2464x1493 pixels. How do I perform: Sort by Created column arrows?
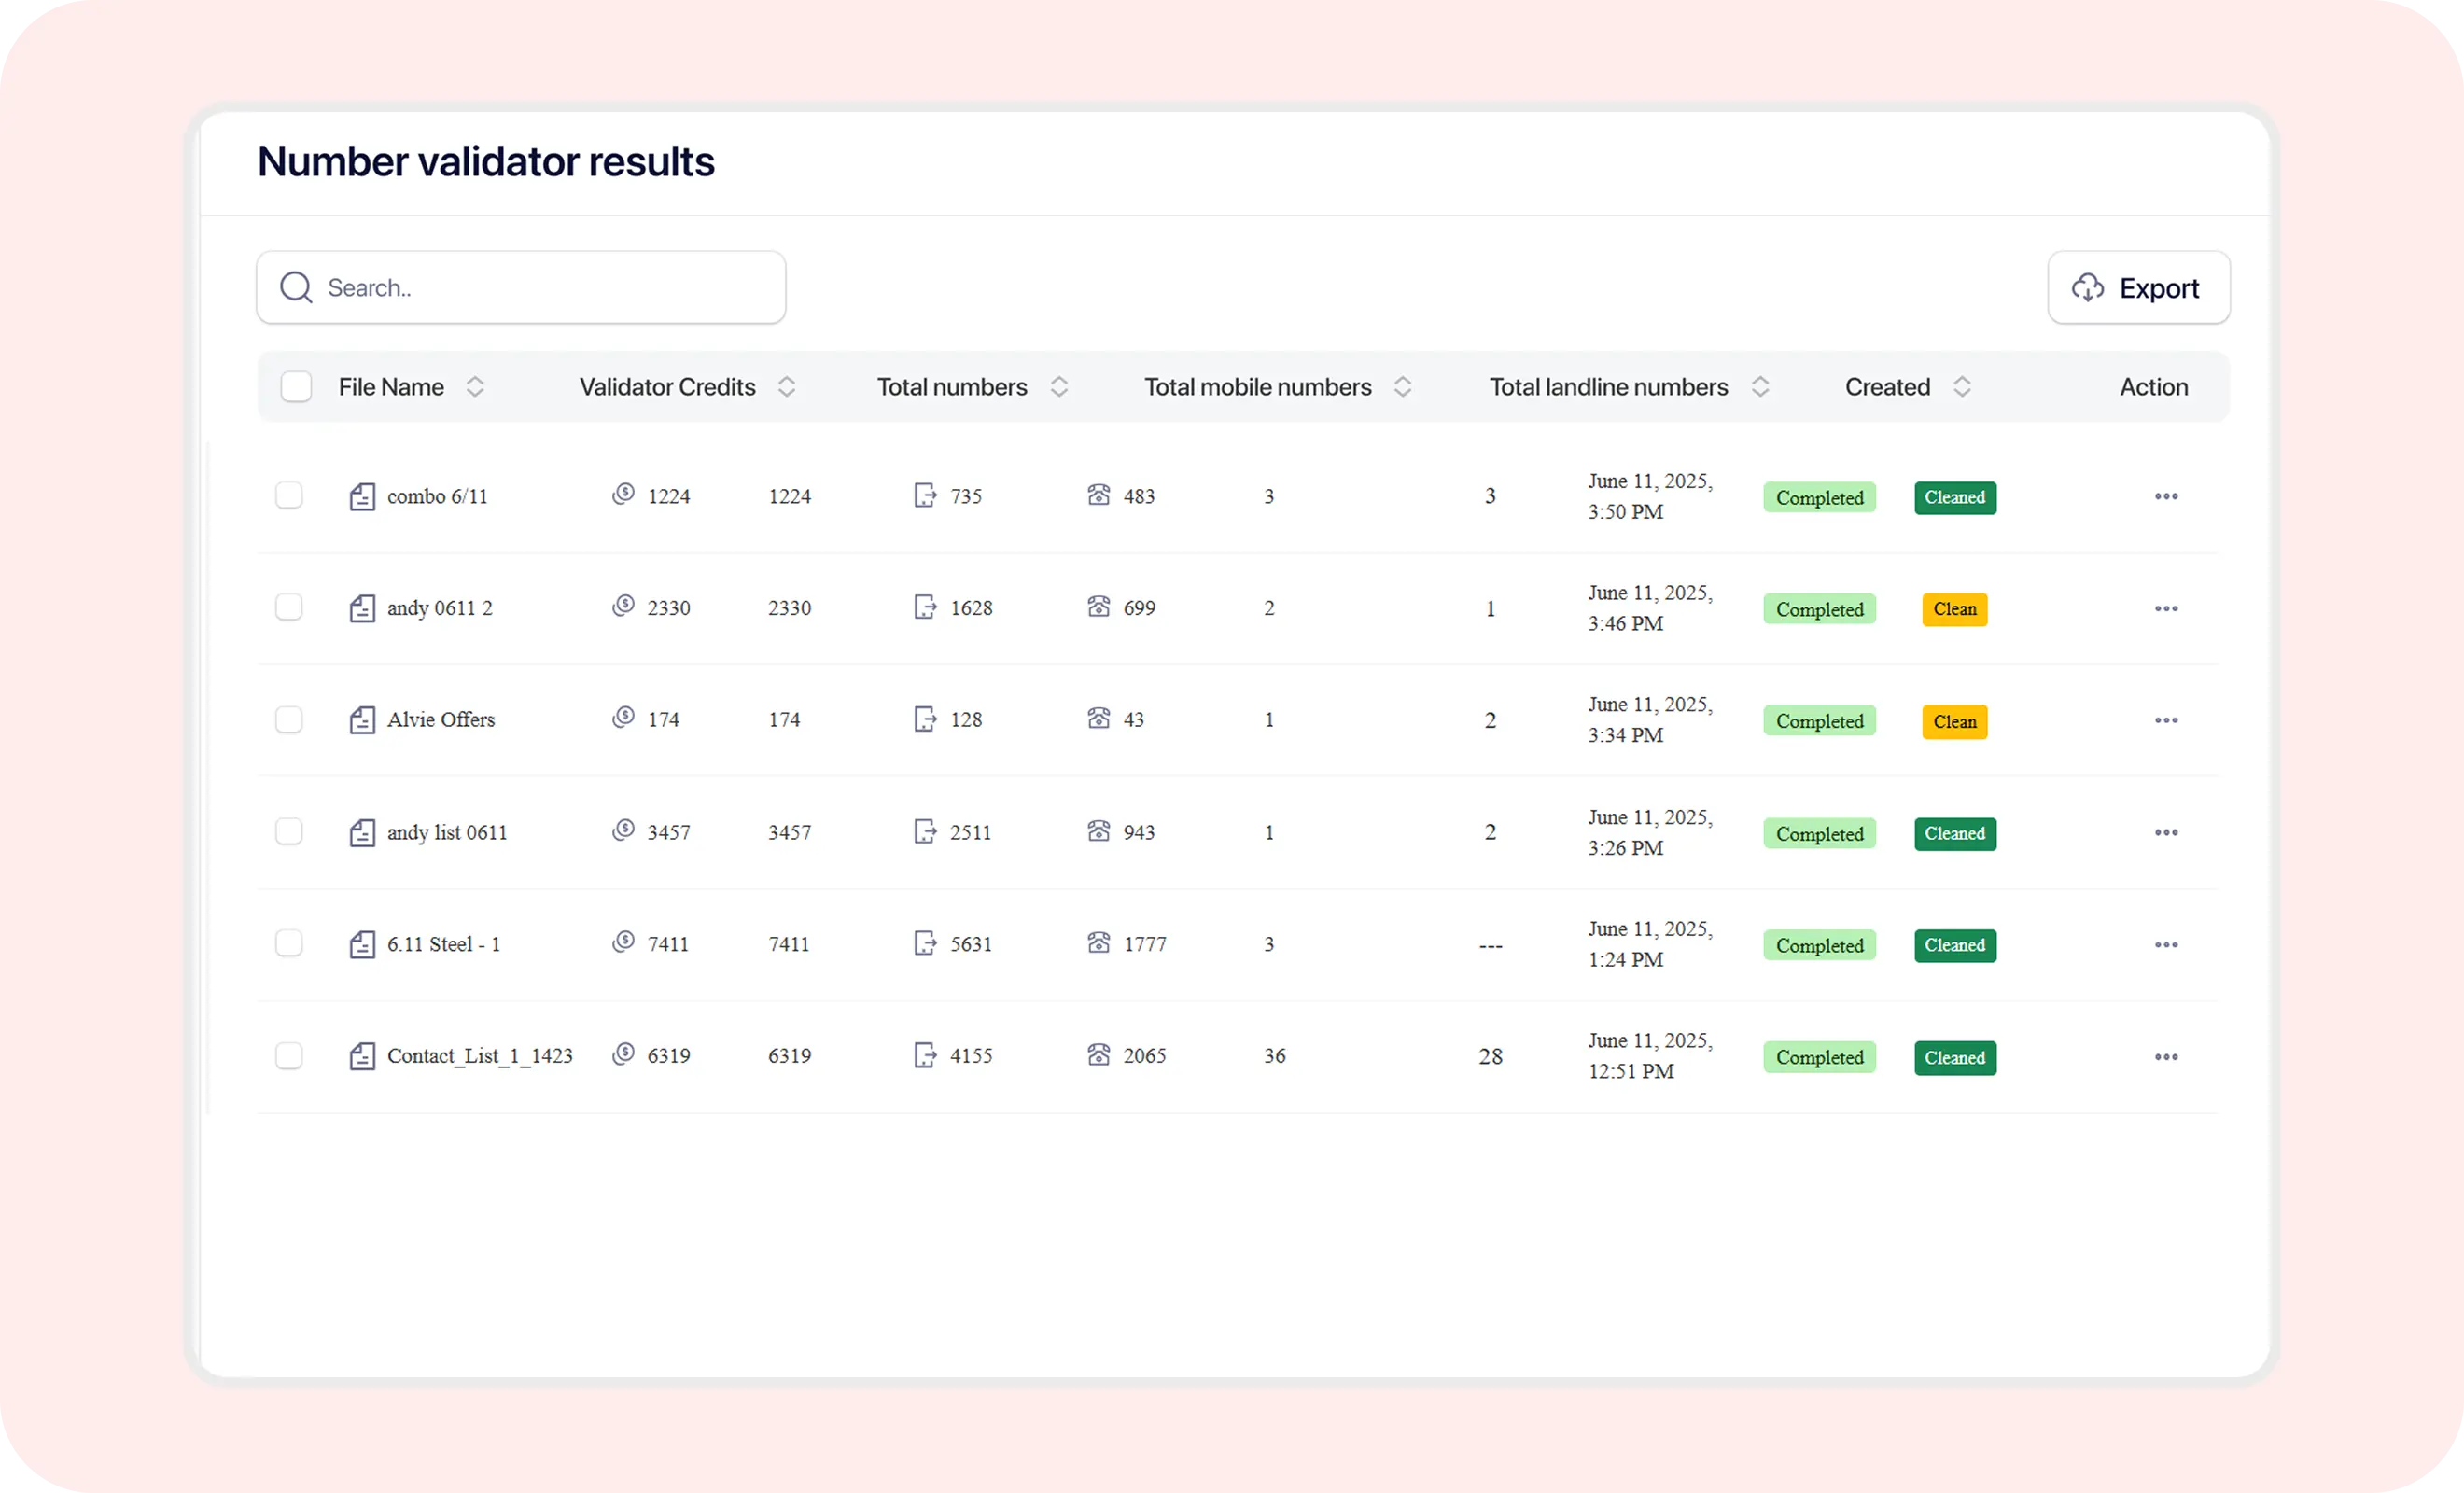[x=1962, y=387]
